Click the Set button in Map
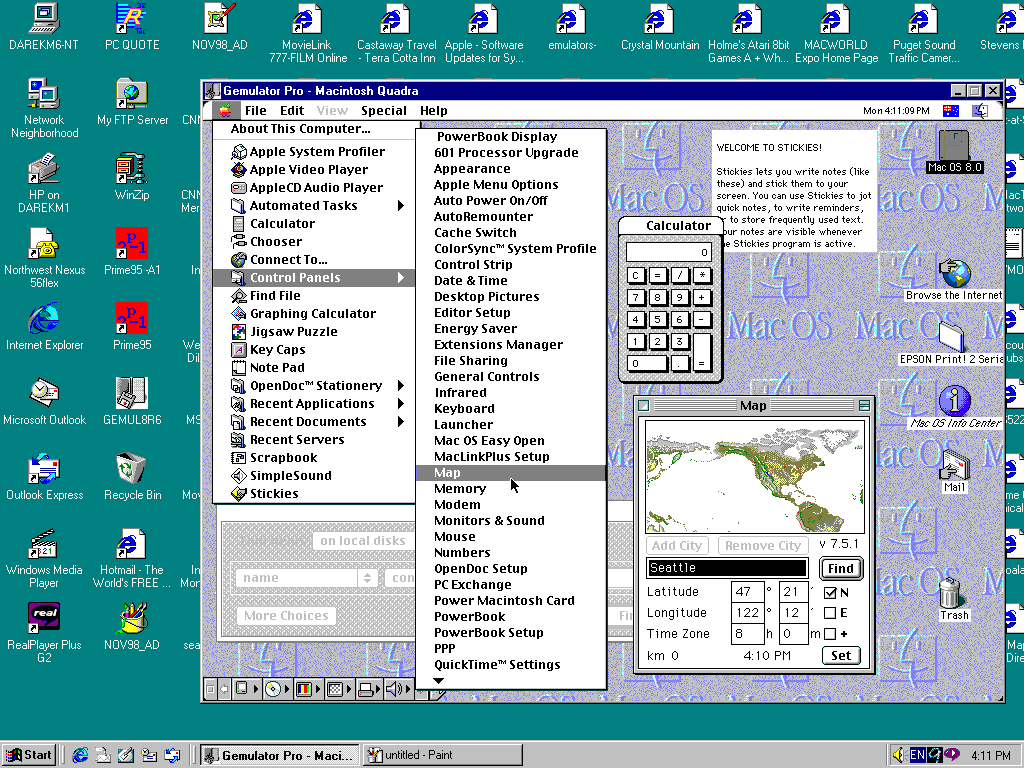The width and height of the screenshot is (1024, 768). [840, 656]
